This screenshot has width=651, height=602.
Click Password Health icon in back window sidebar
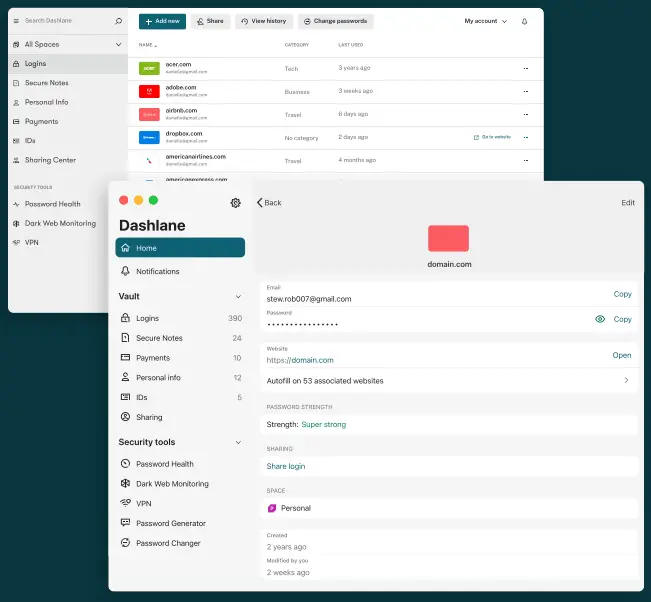16,204
